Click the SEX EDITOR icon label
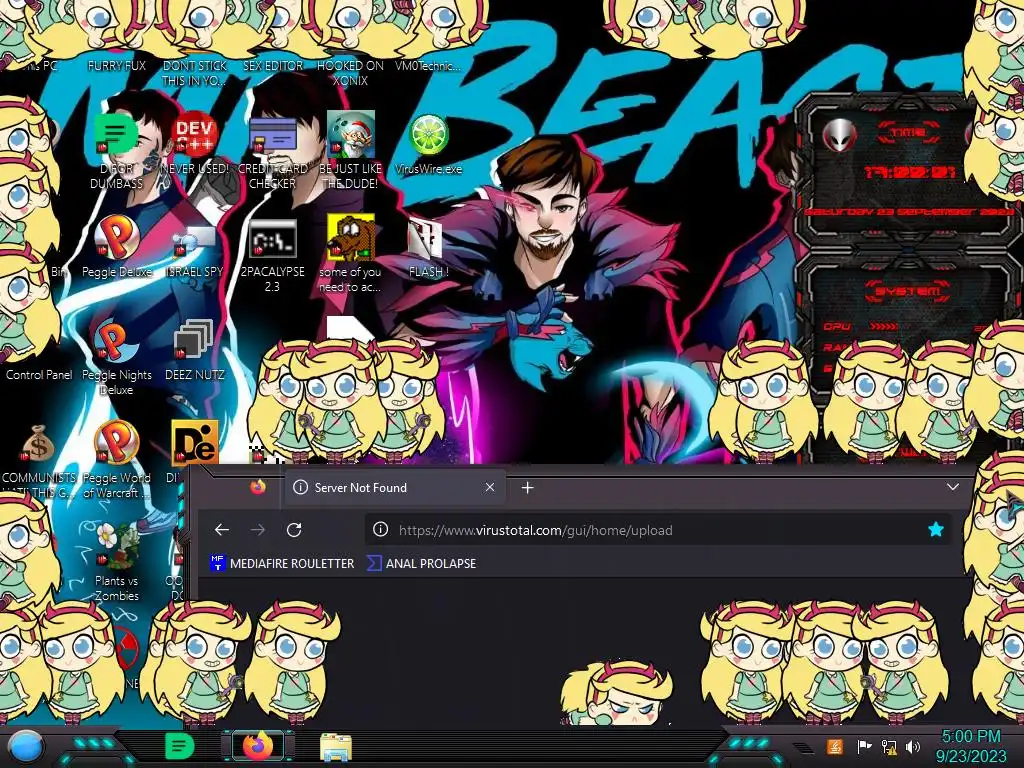The image size is (1024, 768). (x=273, y=65)
